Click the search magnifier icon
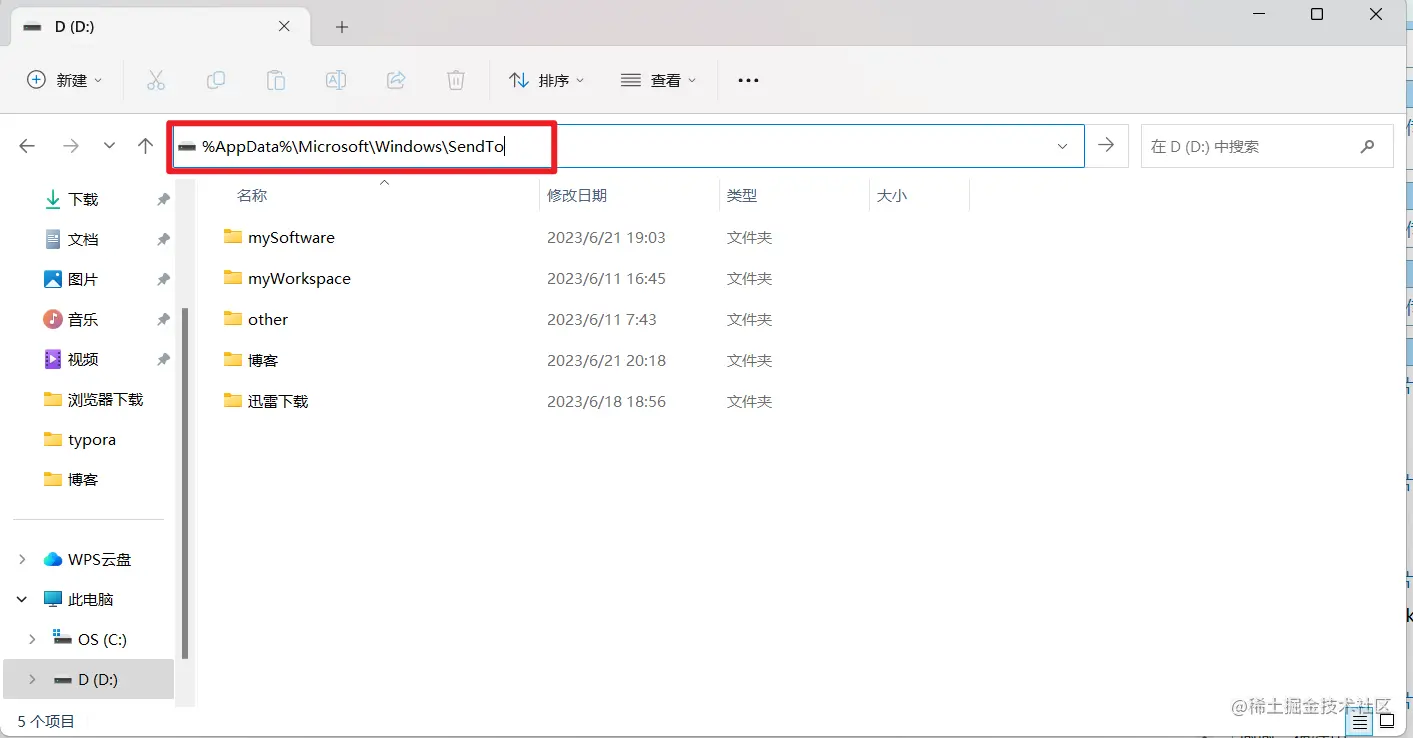This screenshot has height=738, width=1413. coord(1367,146)
